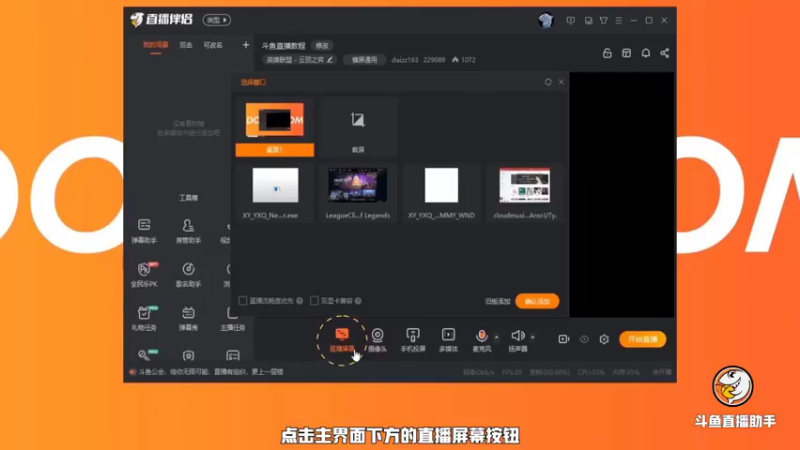Click the user avatar in title bar
Image resolution: width=800 pixels, height=450 pixels.
(x=546, y=20)
